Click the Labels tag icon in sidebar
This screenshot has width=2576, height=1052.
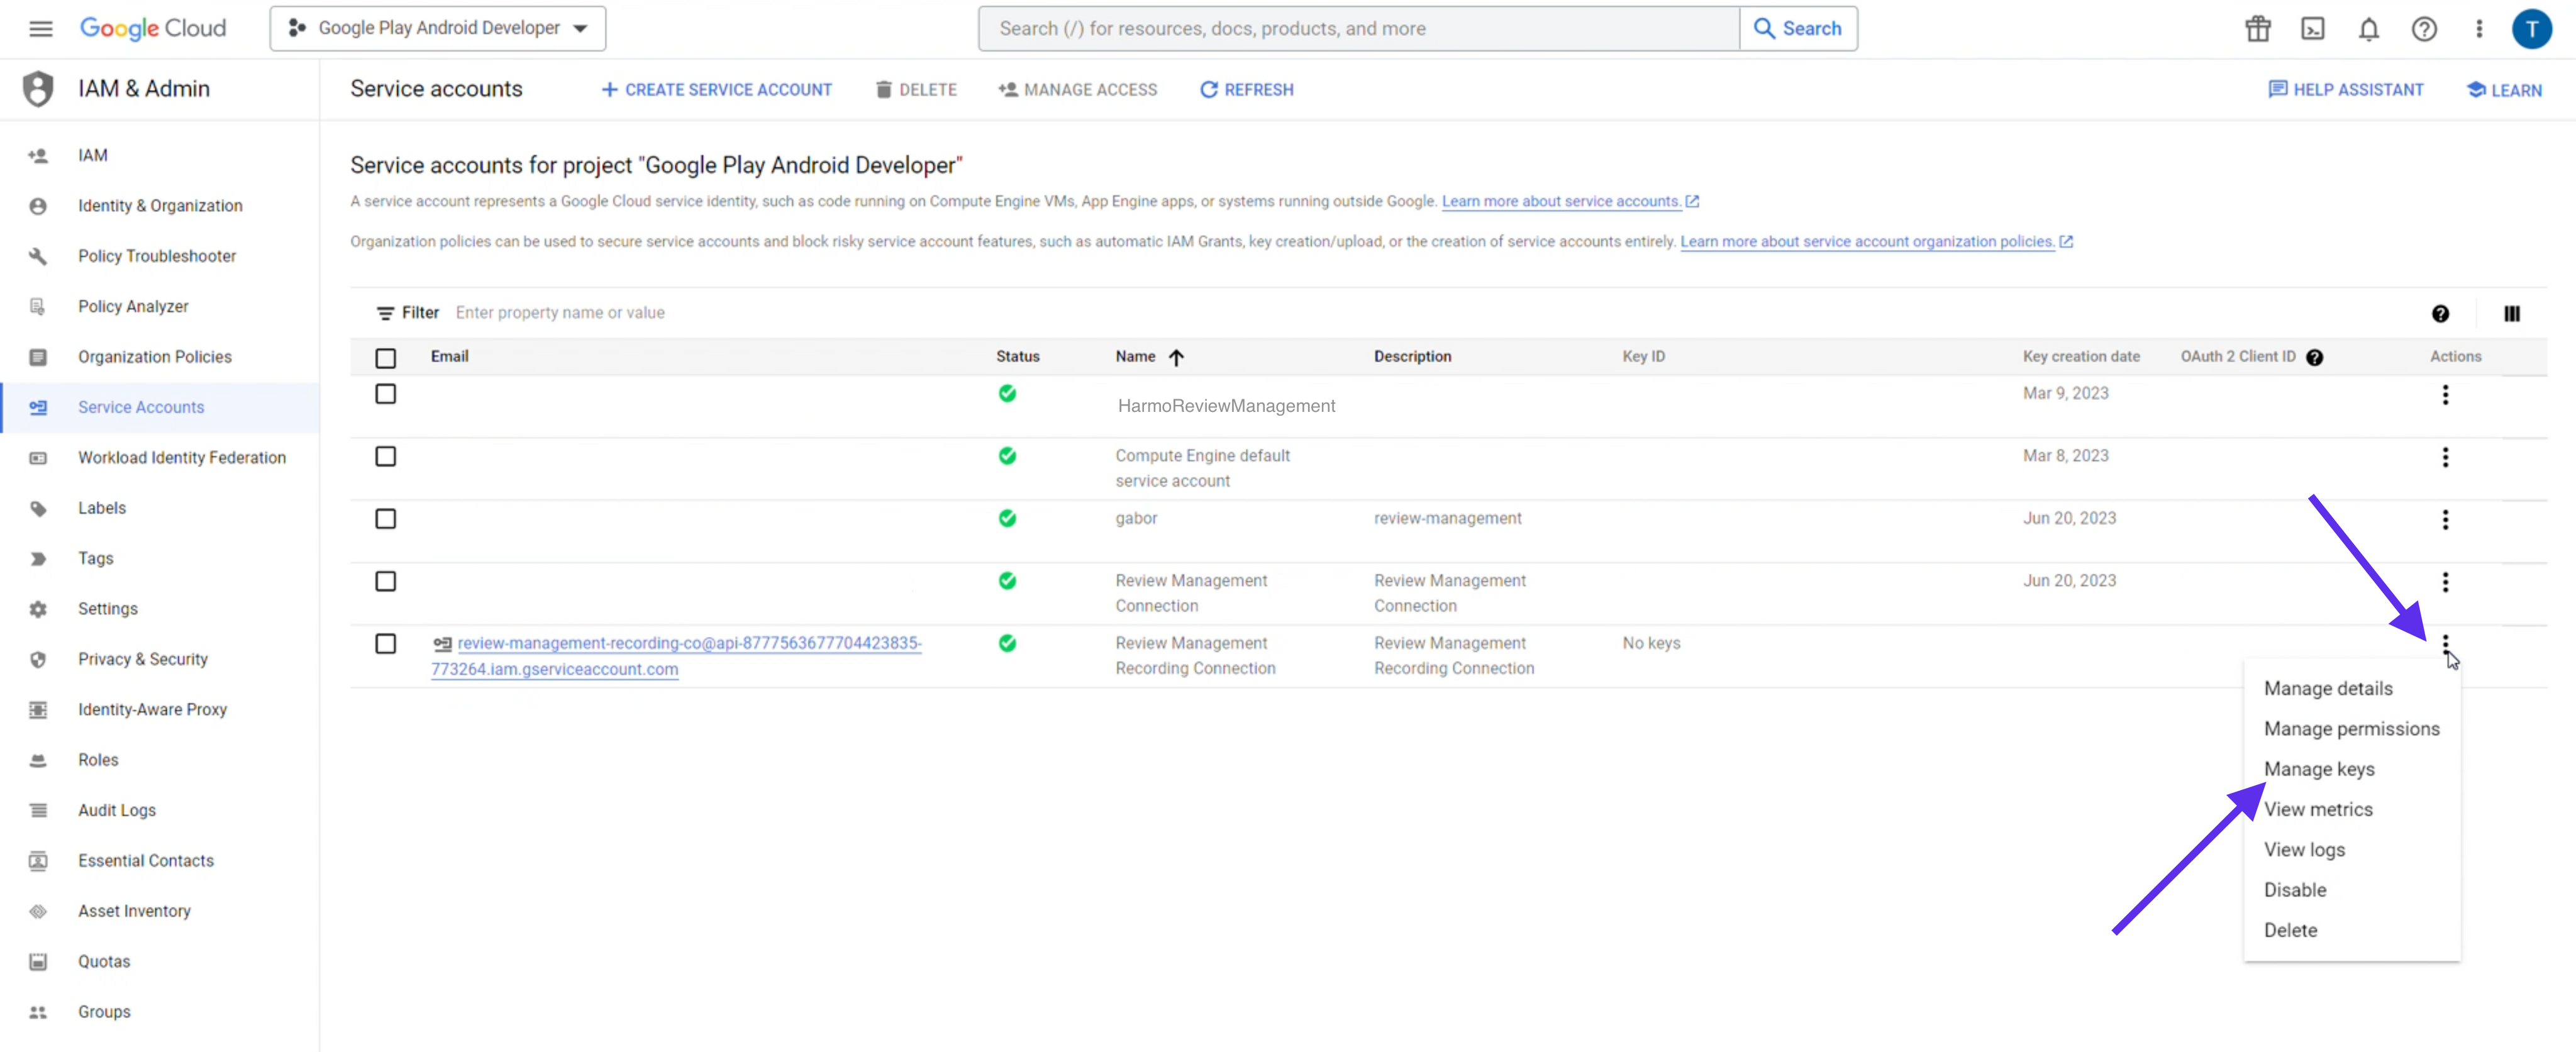[x=38, y=508]
